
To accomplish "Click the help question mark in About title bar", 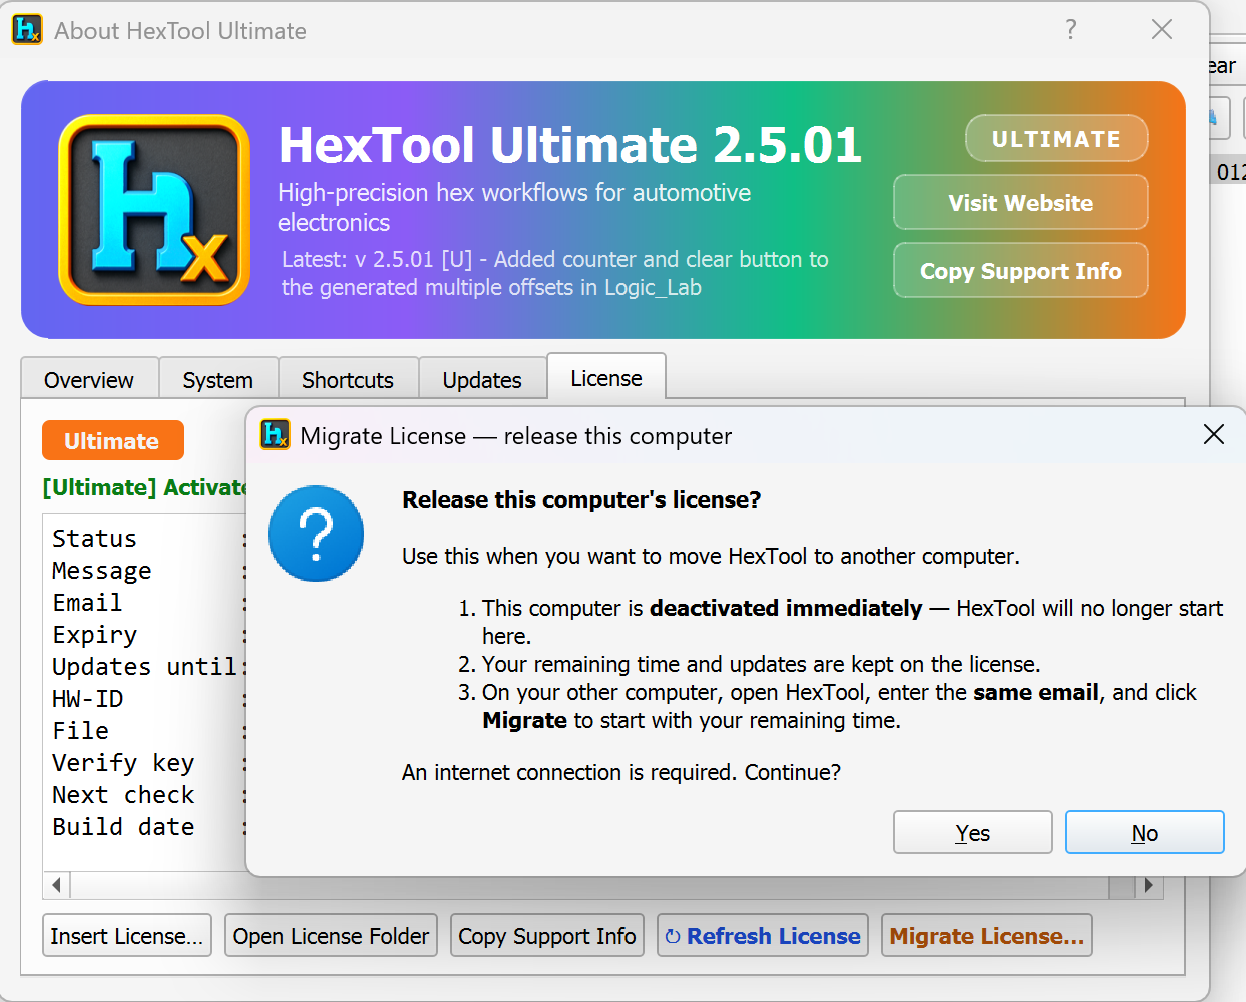I will pyautogui.click(x=1071, y=29).
